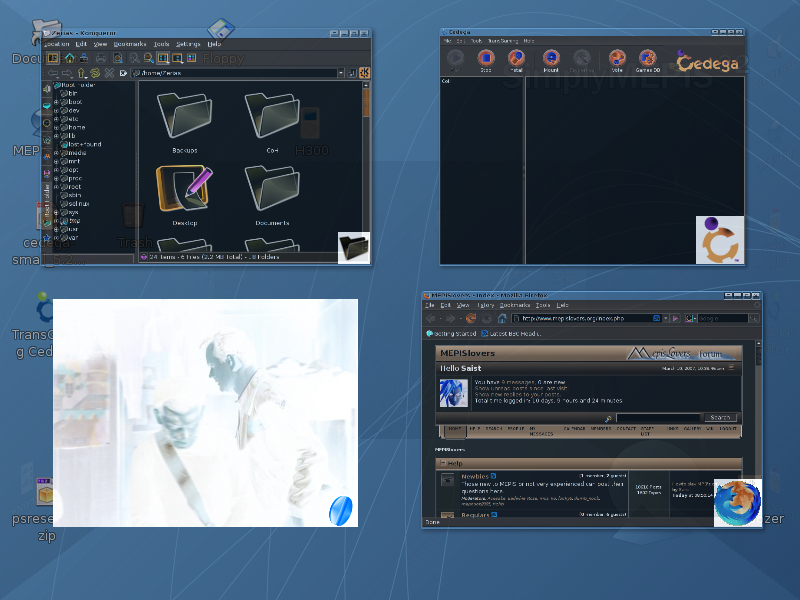Click the Mount icon in Cedega toolbar
Image resolution: width=800 pixels, height=600 pixels.
pyautogui.click(x=550, y=60)
